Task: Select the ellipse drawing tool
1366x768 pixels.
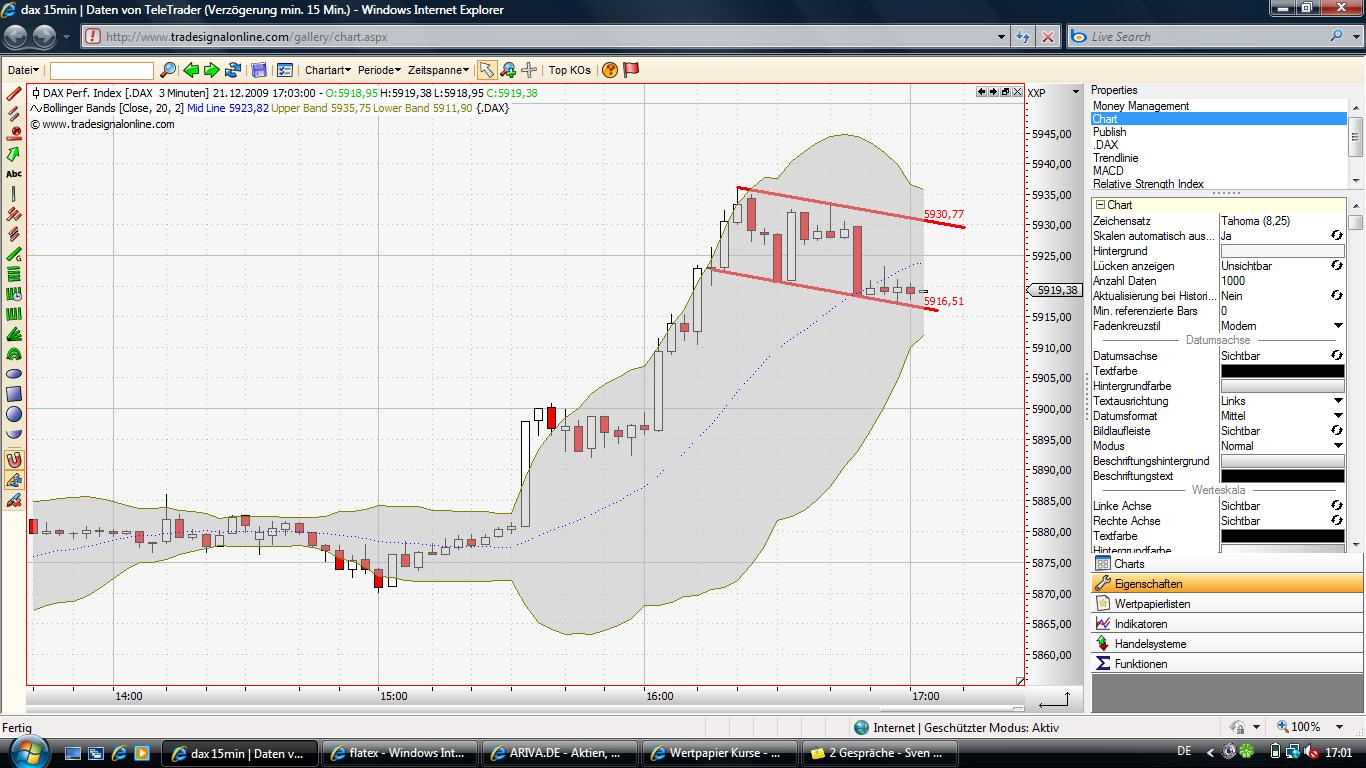Action: pos(13,374)
